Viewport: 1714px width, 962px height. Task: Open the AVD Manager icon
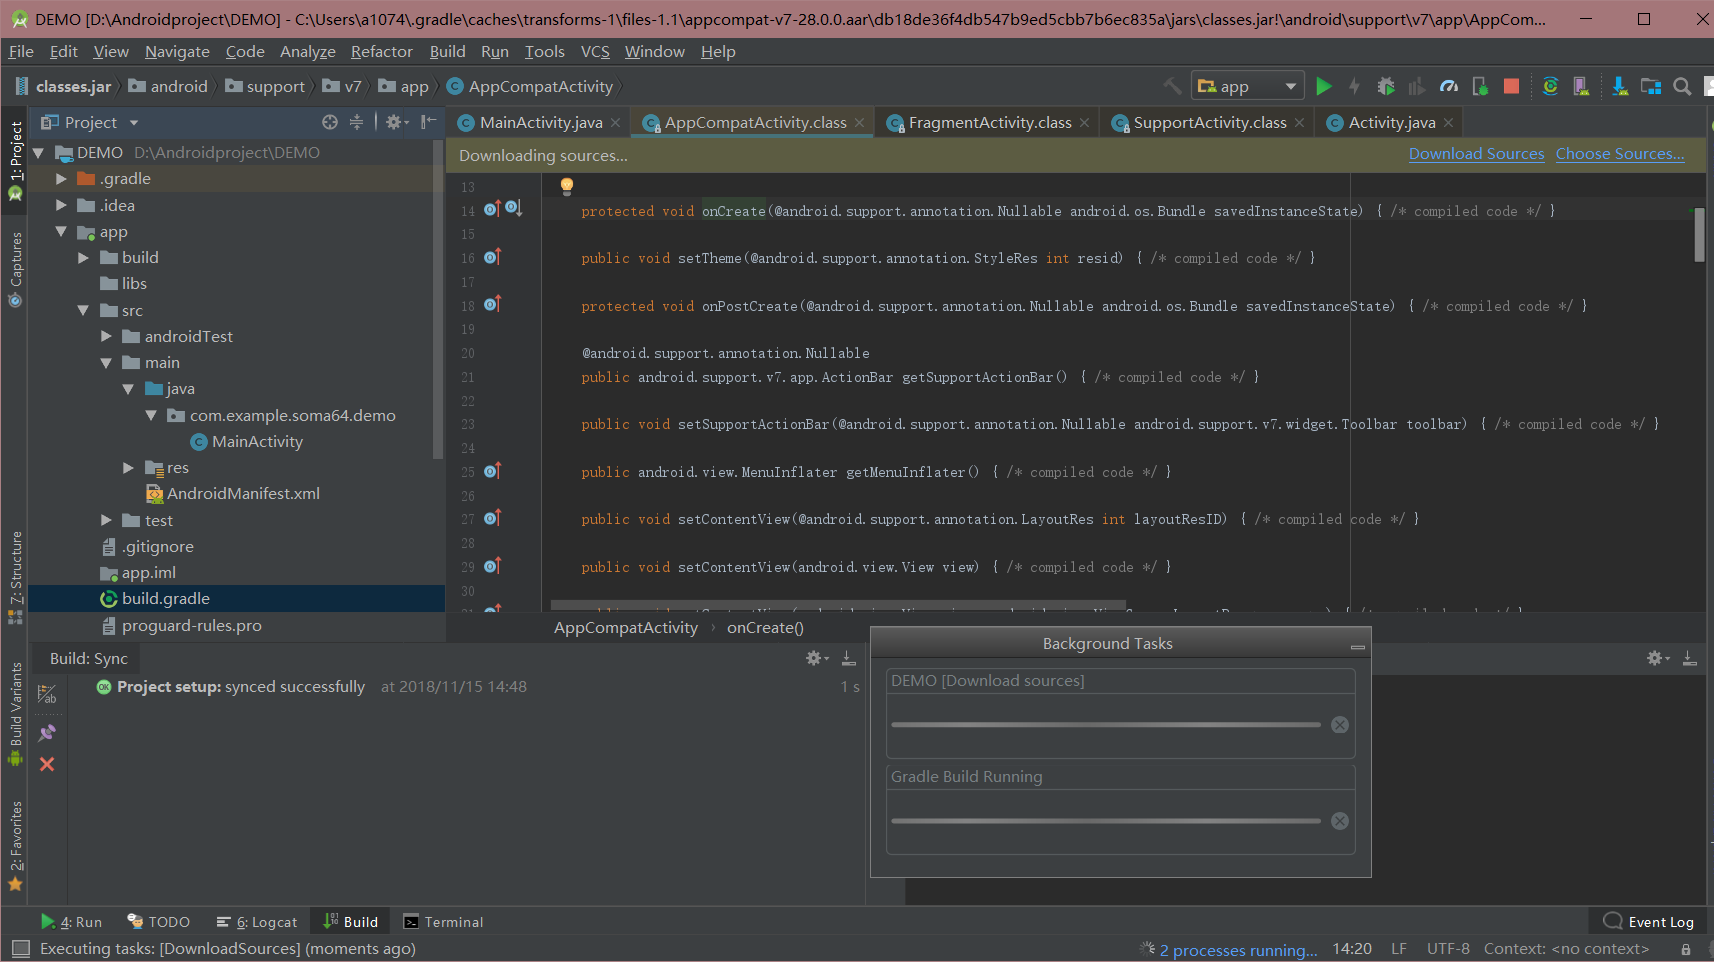coord(1581,87)
